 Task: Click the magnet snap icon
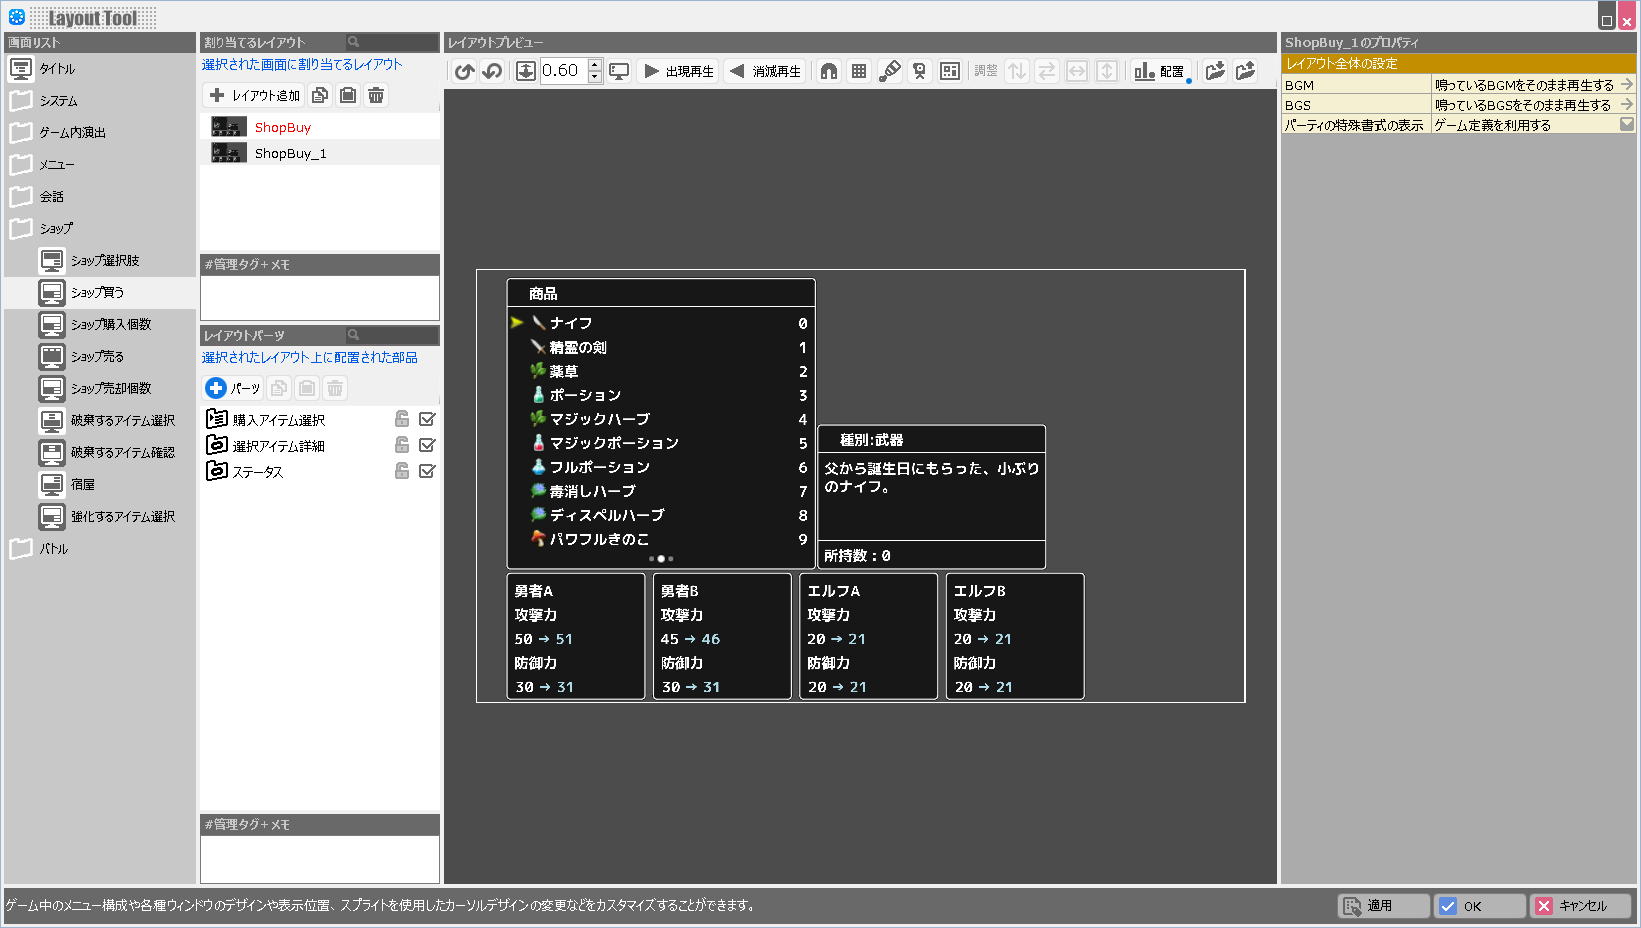(829, 71)
